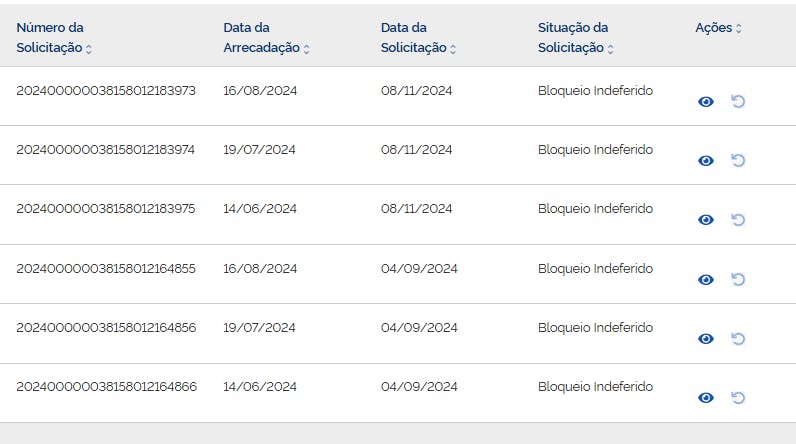Click the Ações column sort arrows
Image resolution: width=796 pixels, height=444 pixels.
(x=739, y=29)
